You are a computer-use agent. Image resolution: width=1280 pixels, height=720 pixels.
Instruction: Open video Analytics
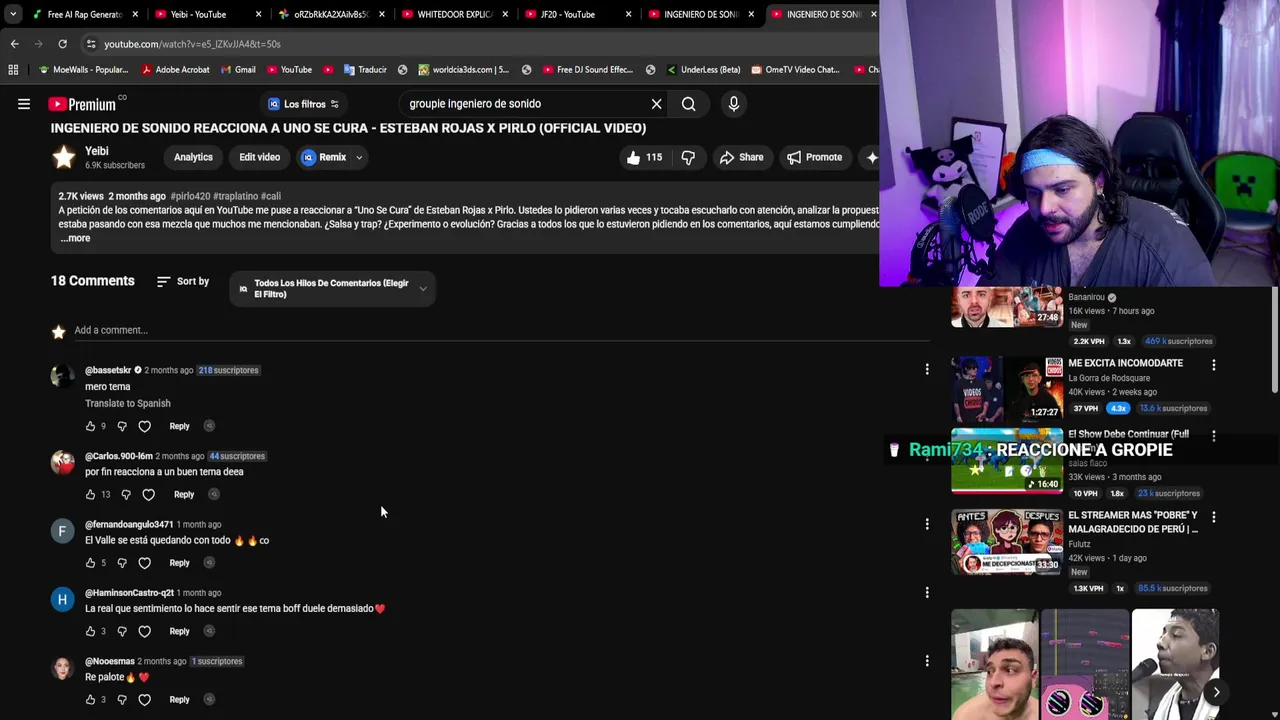(x=193, y=157)
